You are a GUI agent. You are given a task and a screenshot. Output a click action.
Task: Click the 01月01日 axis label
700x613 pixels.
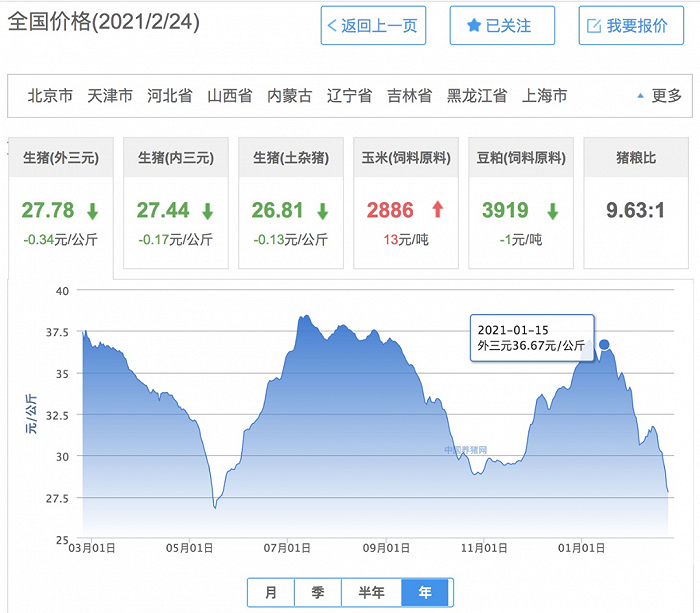tap(581, 548)
